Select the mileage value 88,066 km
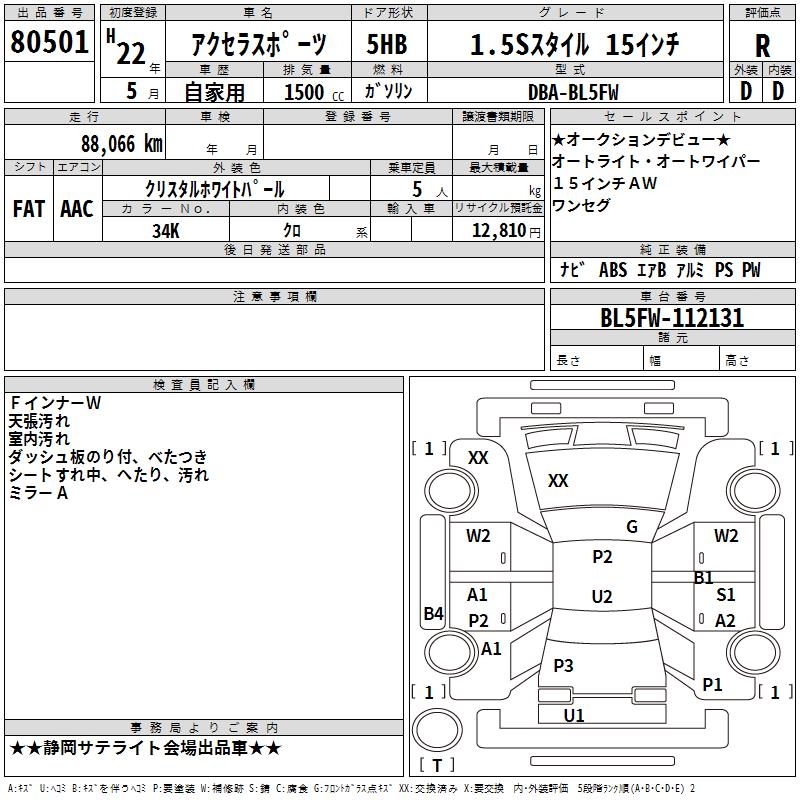Image resolution: width=800 pixels, height=800 pixels. (121, 143)
